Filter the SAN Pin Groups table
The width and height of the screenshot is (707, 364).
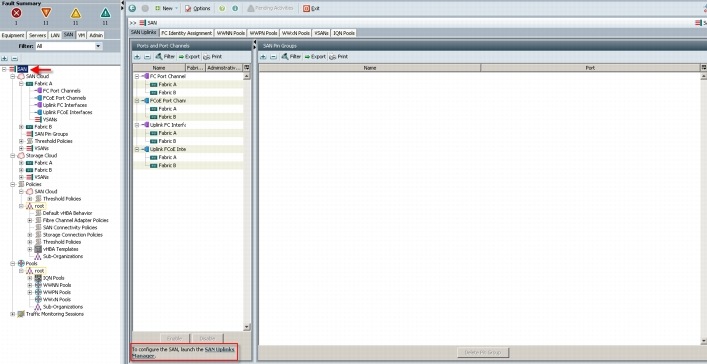[x=291, y=57]
